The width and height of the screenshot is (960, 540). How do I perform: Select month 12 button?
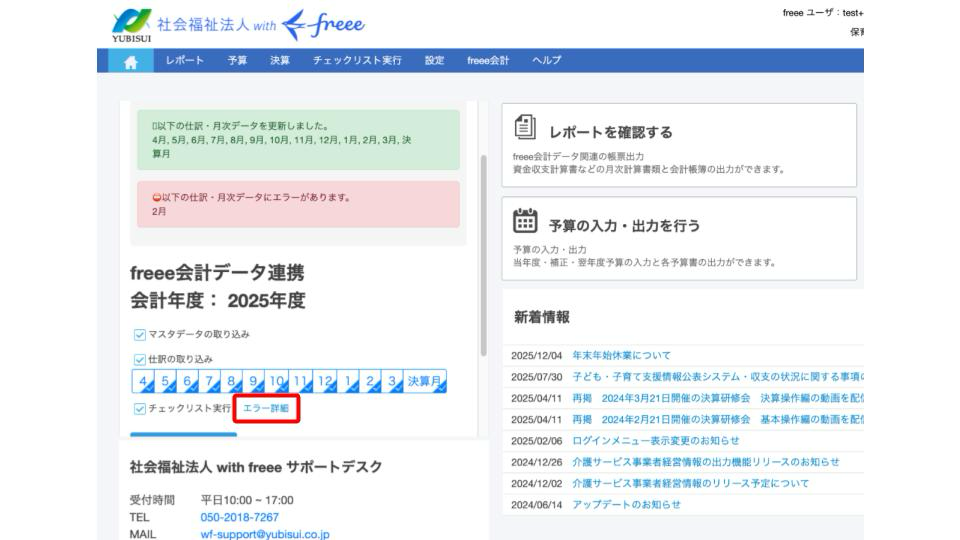pos(325,381)
